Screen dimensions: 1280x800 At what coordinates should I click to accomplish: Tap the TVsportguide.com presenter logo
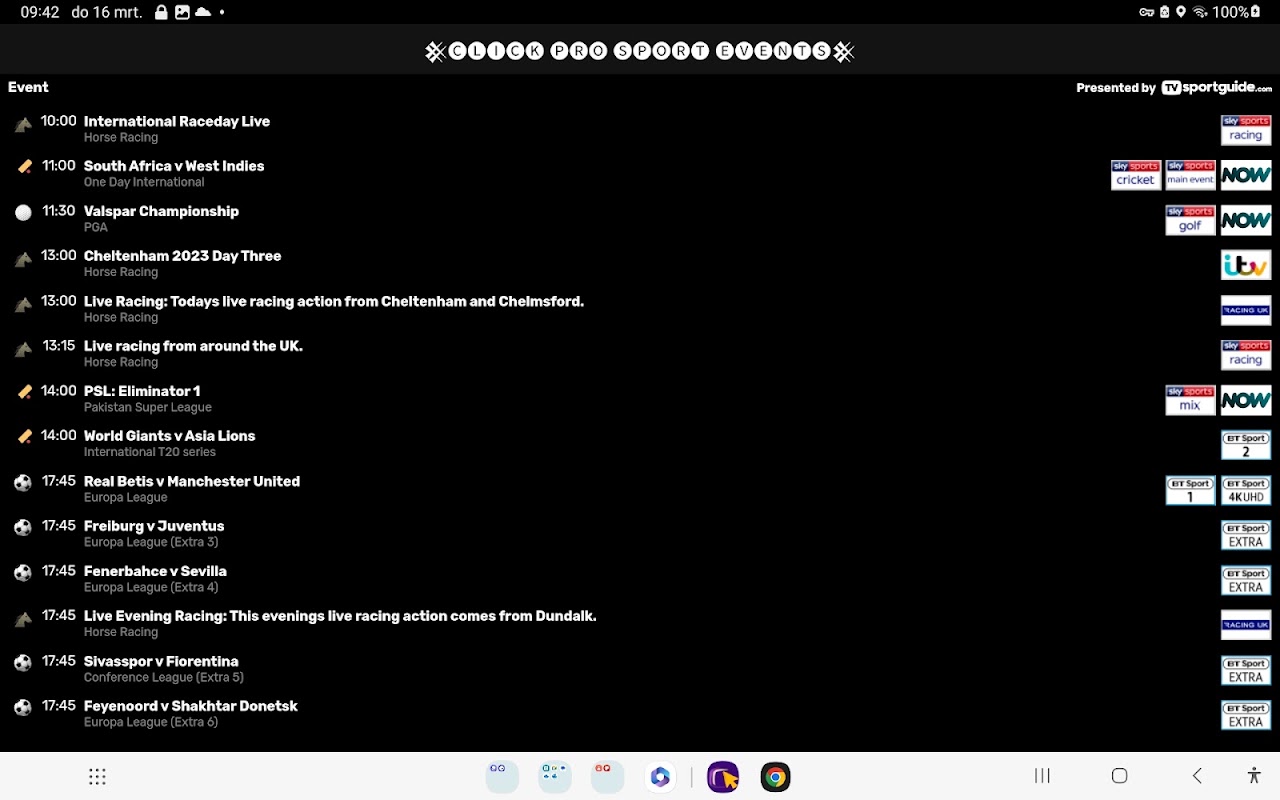1216,88
